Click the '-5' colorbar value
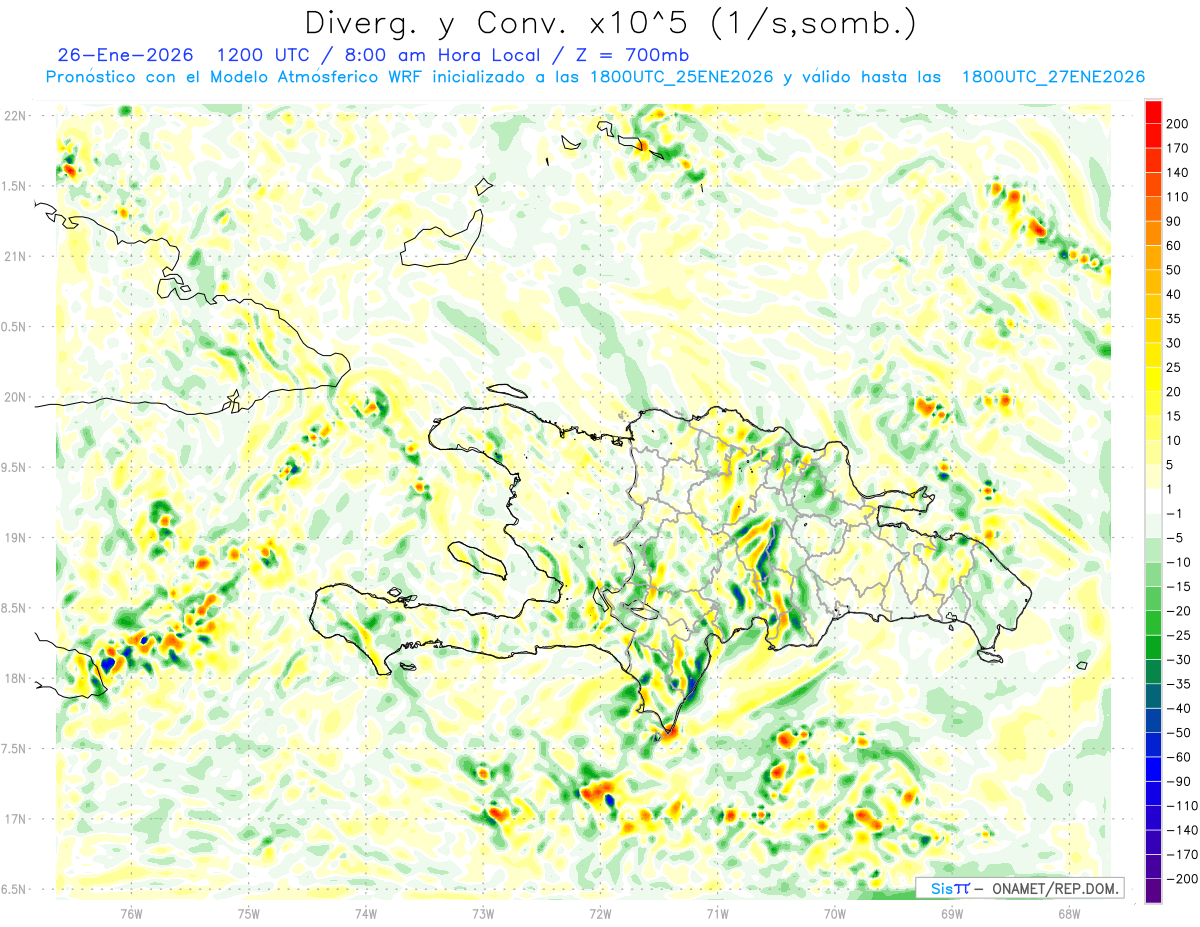Screen dimensions: 1200x927 pos(1174,538)
